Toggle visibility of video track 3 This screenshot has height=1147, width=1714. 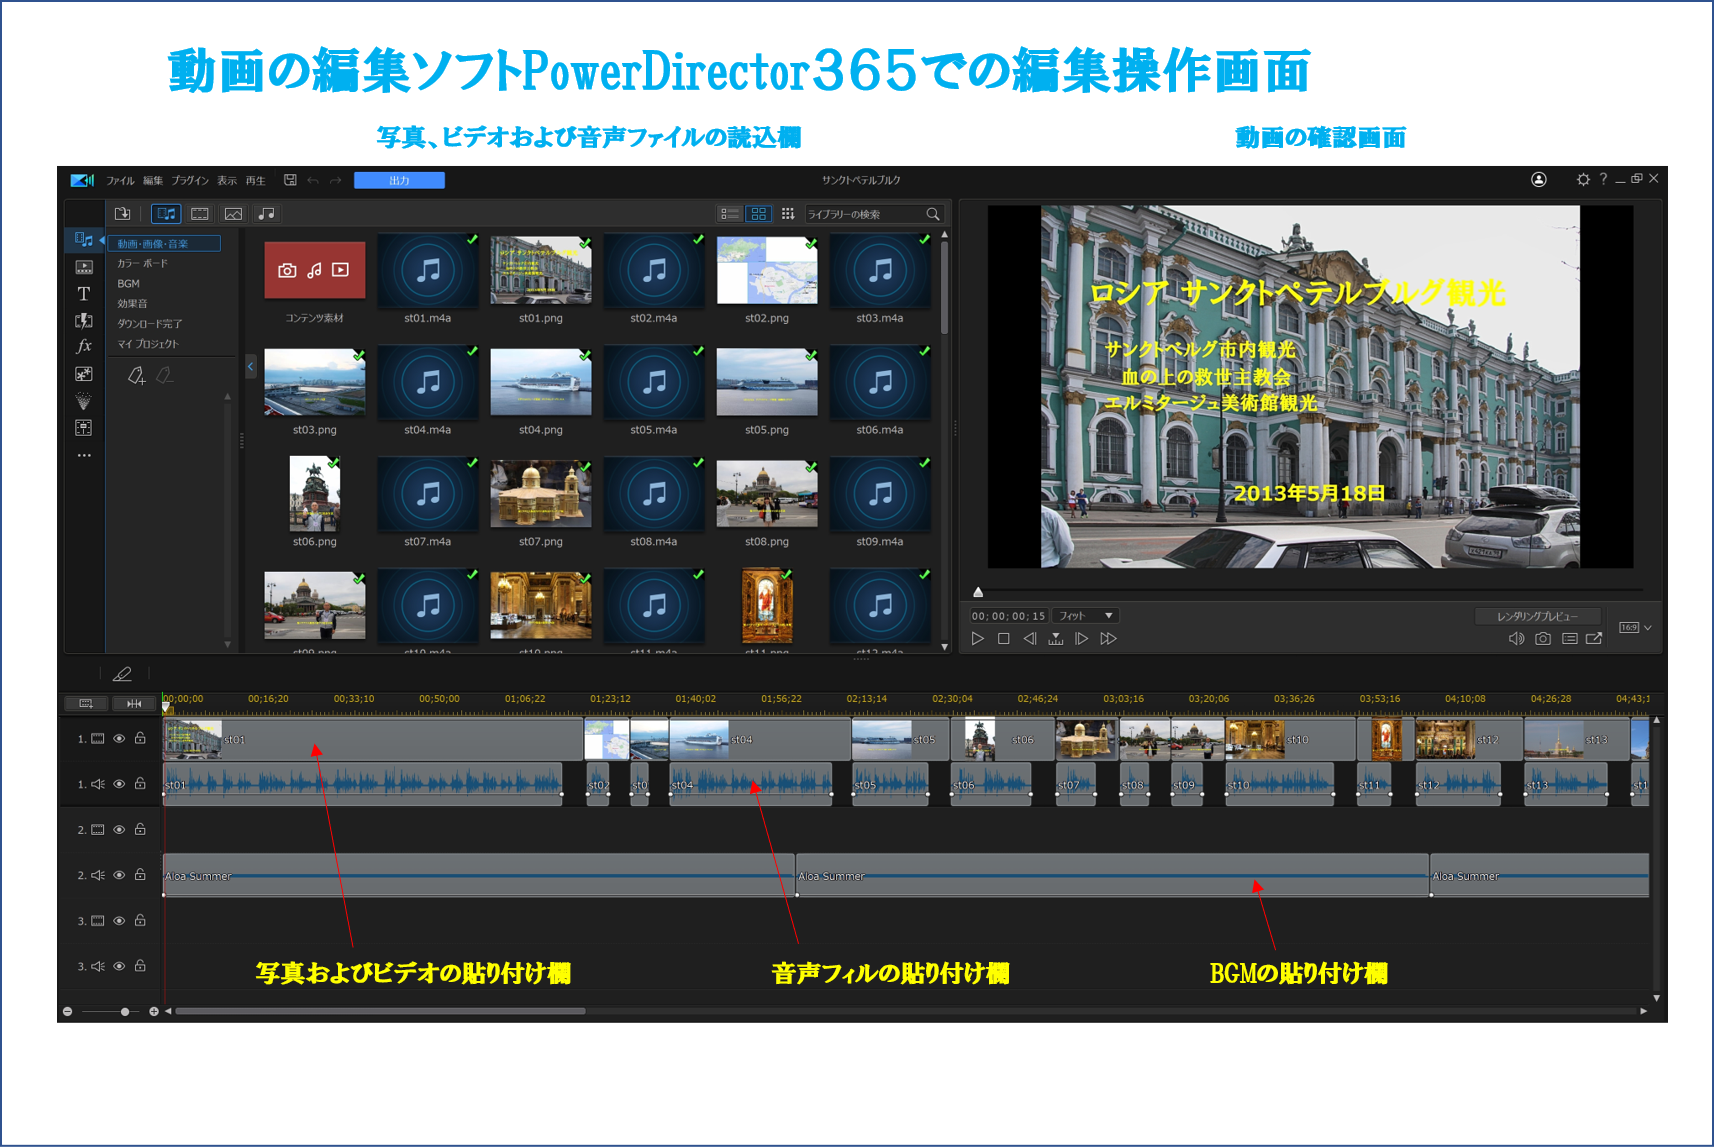[x=119, y=921]
